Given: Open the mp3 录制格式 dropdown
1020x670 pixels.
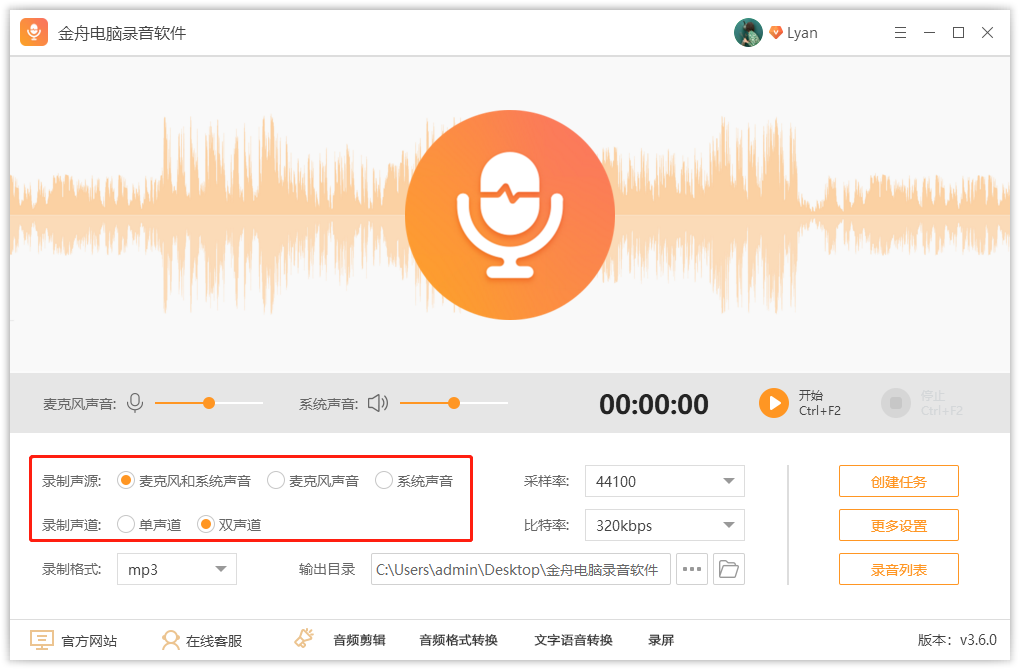Looking at the screenshot, I should click(x=176, y=569).
